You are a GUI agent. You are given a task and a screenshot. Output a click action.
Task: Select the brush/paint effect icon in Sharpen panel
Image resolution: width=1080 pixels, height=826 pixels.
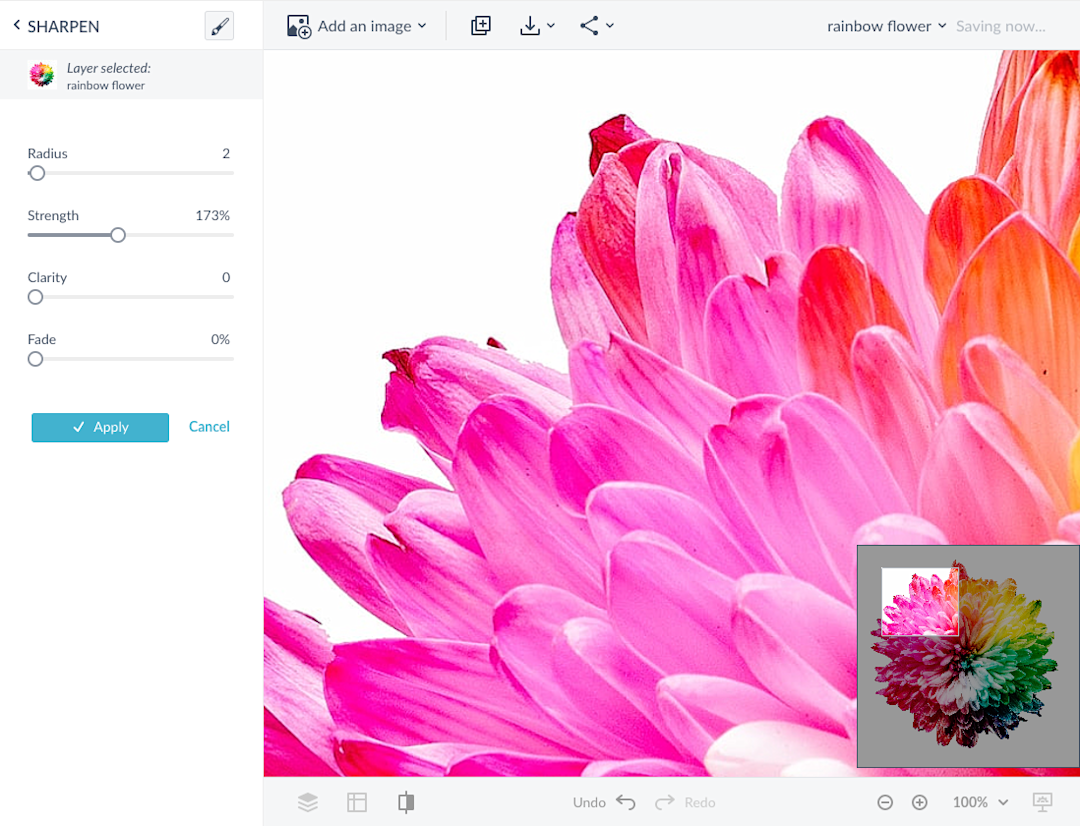(x=218, y=25)
